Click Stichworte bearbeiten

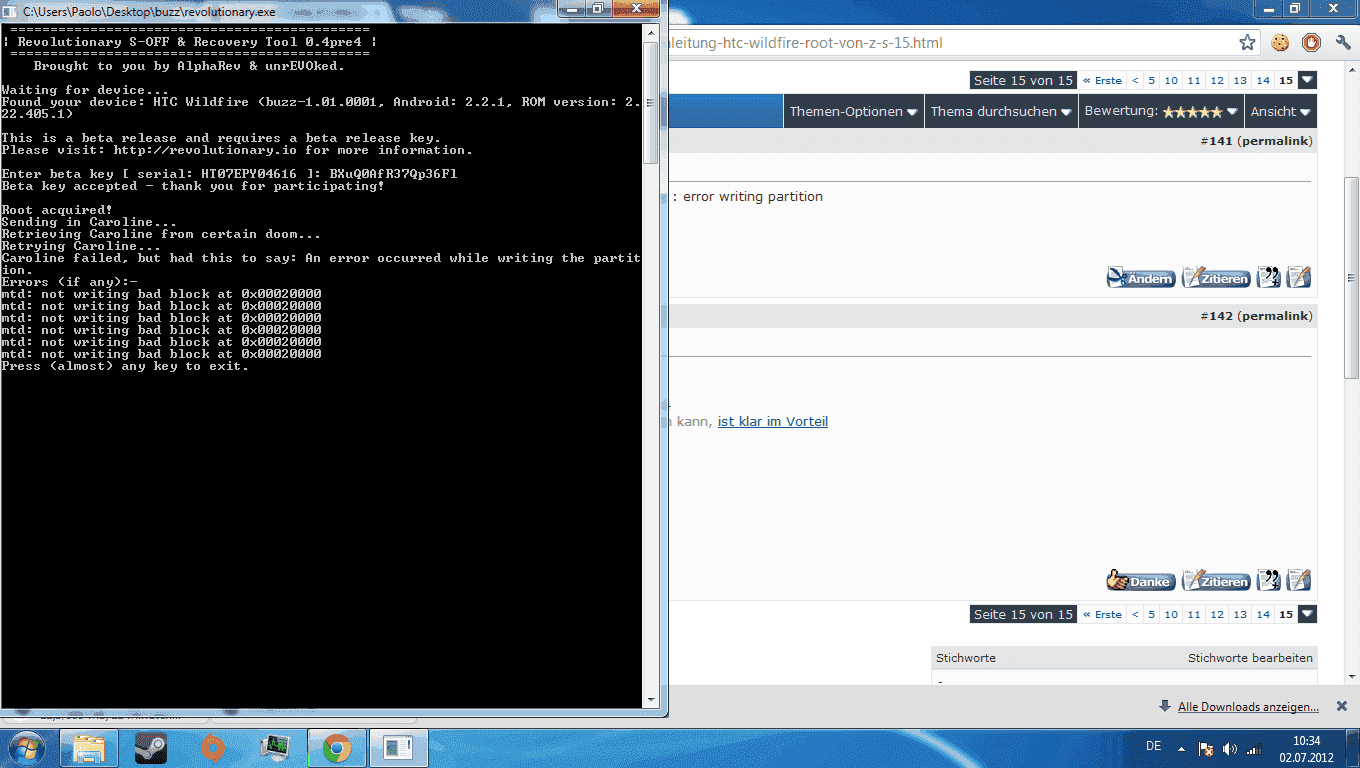click(x=1250, y=658)
